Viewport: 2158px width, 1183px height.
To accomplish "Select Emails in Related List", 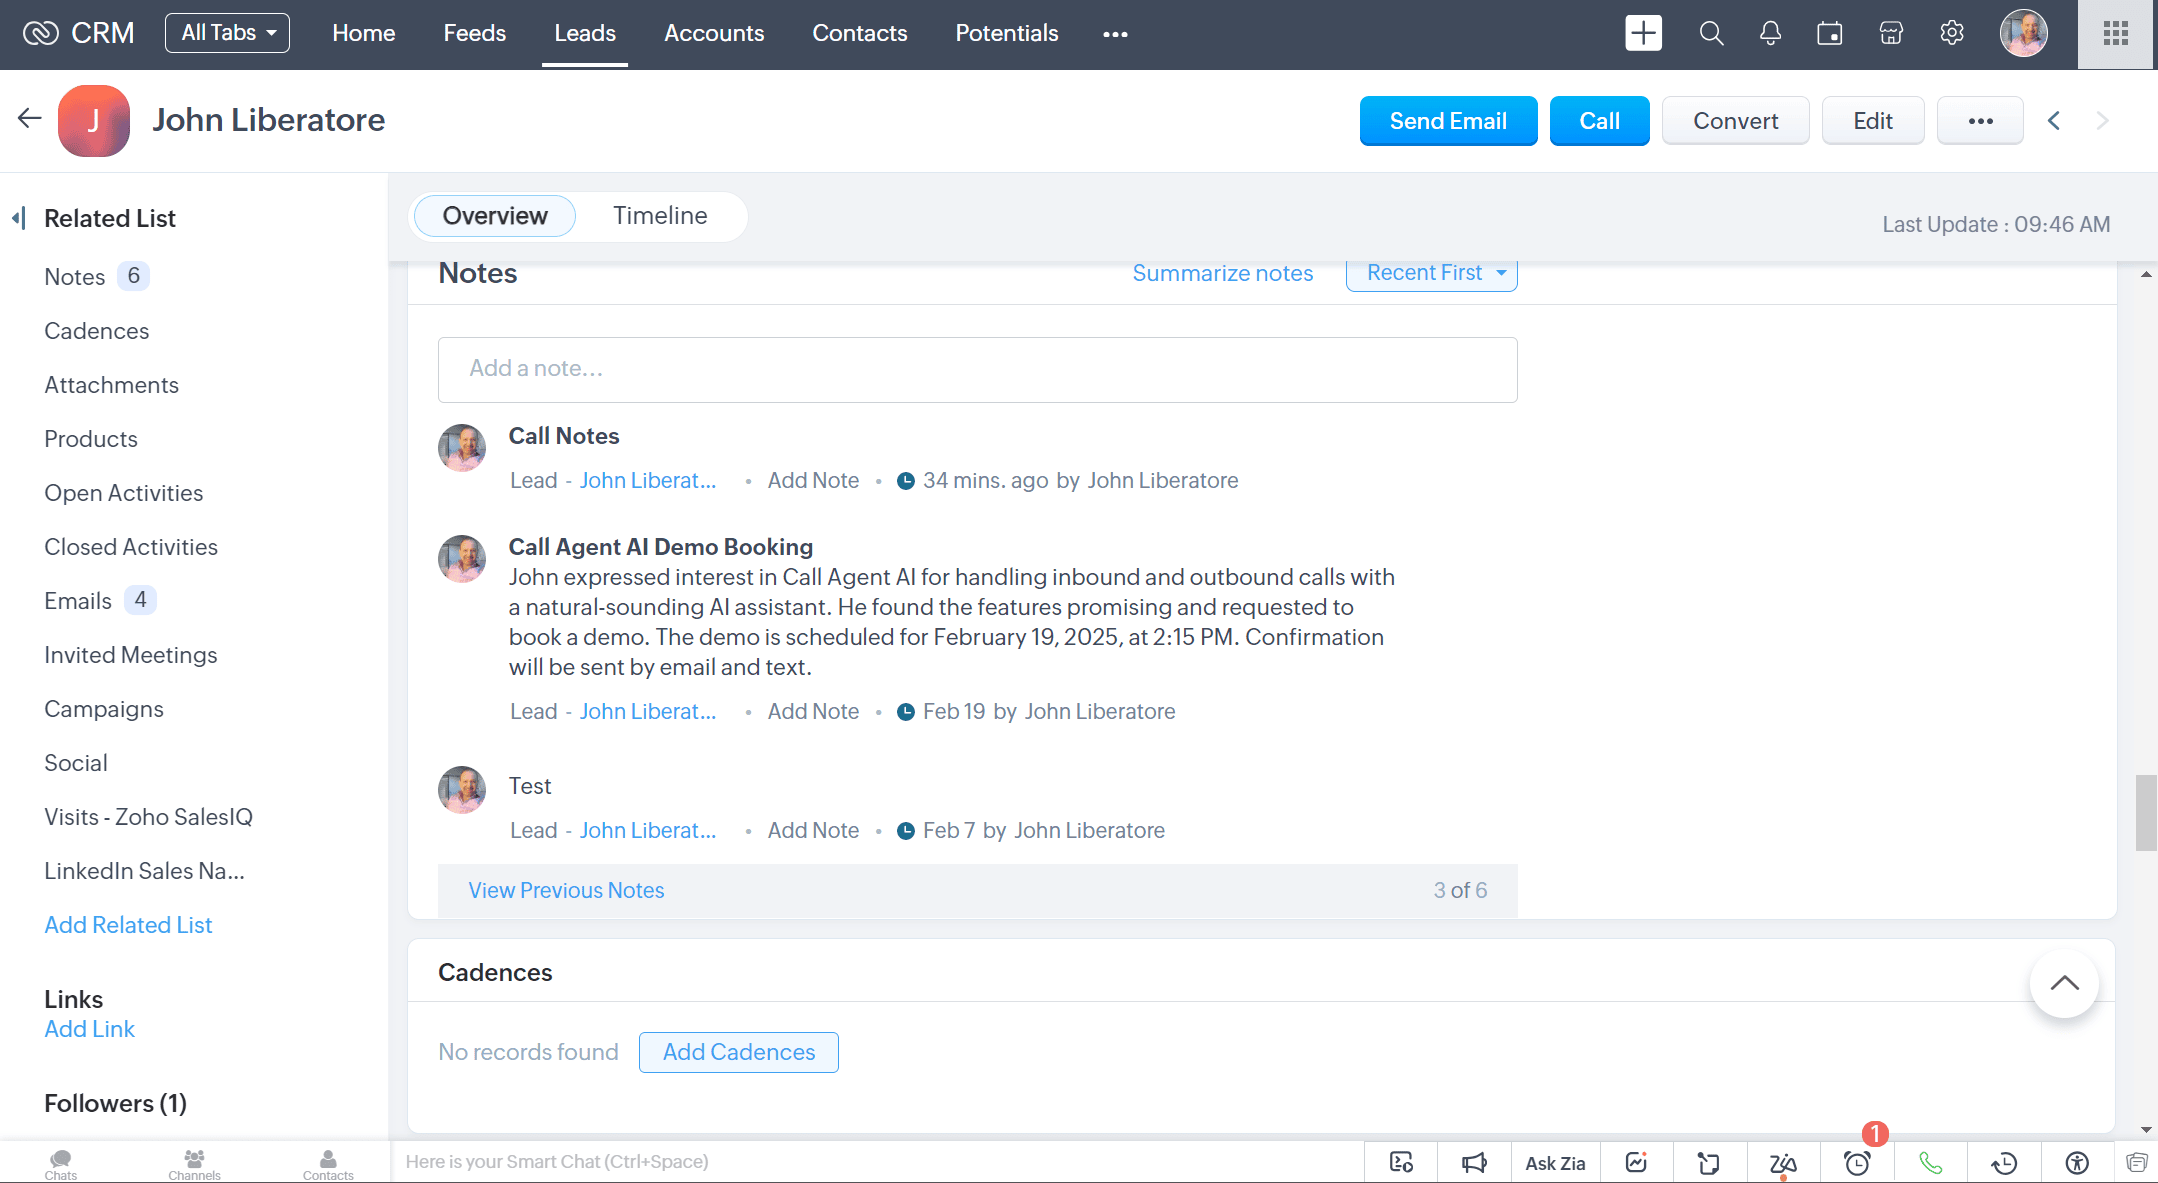I will (78, 601).
